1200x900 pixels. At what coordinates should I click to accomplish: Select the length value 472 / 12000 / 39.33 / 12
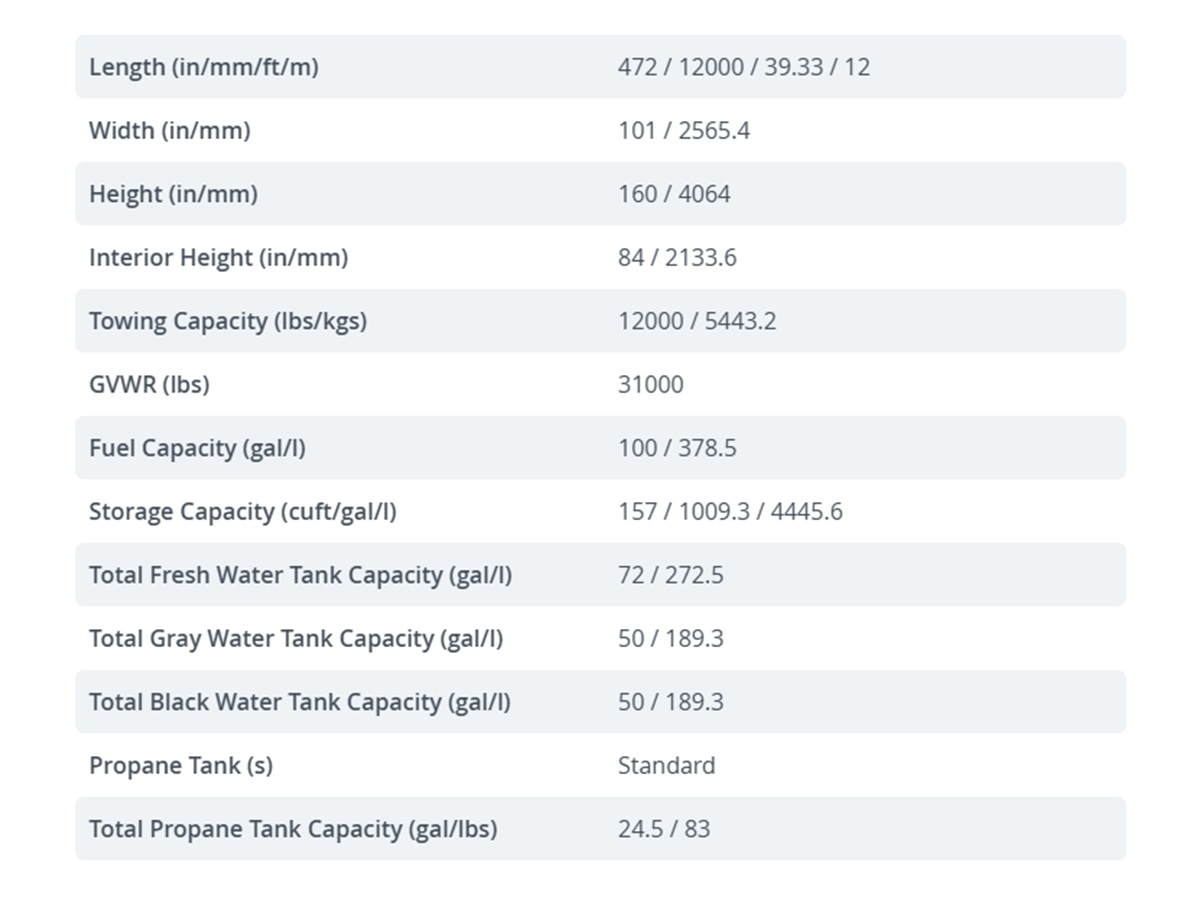pos(744,67)
